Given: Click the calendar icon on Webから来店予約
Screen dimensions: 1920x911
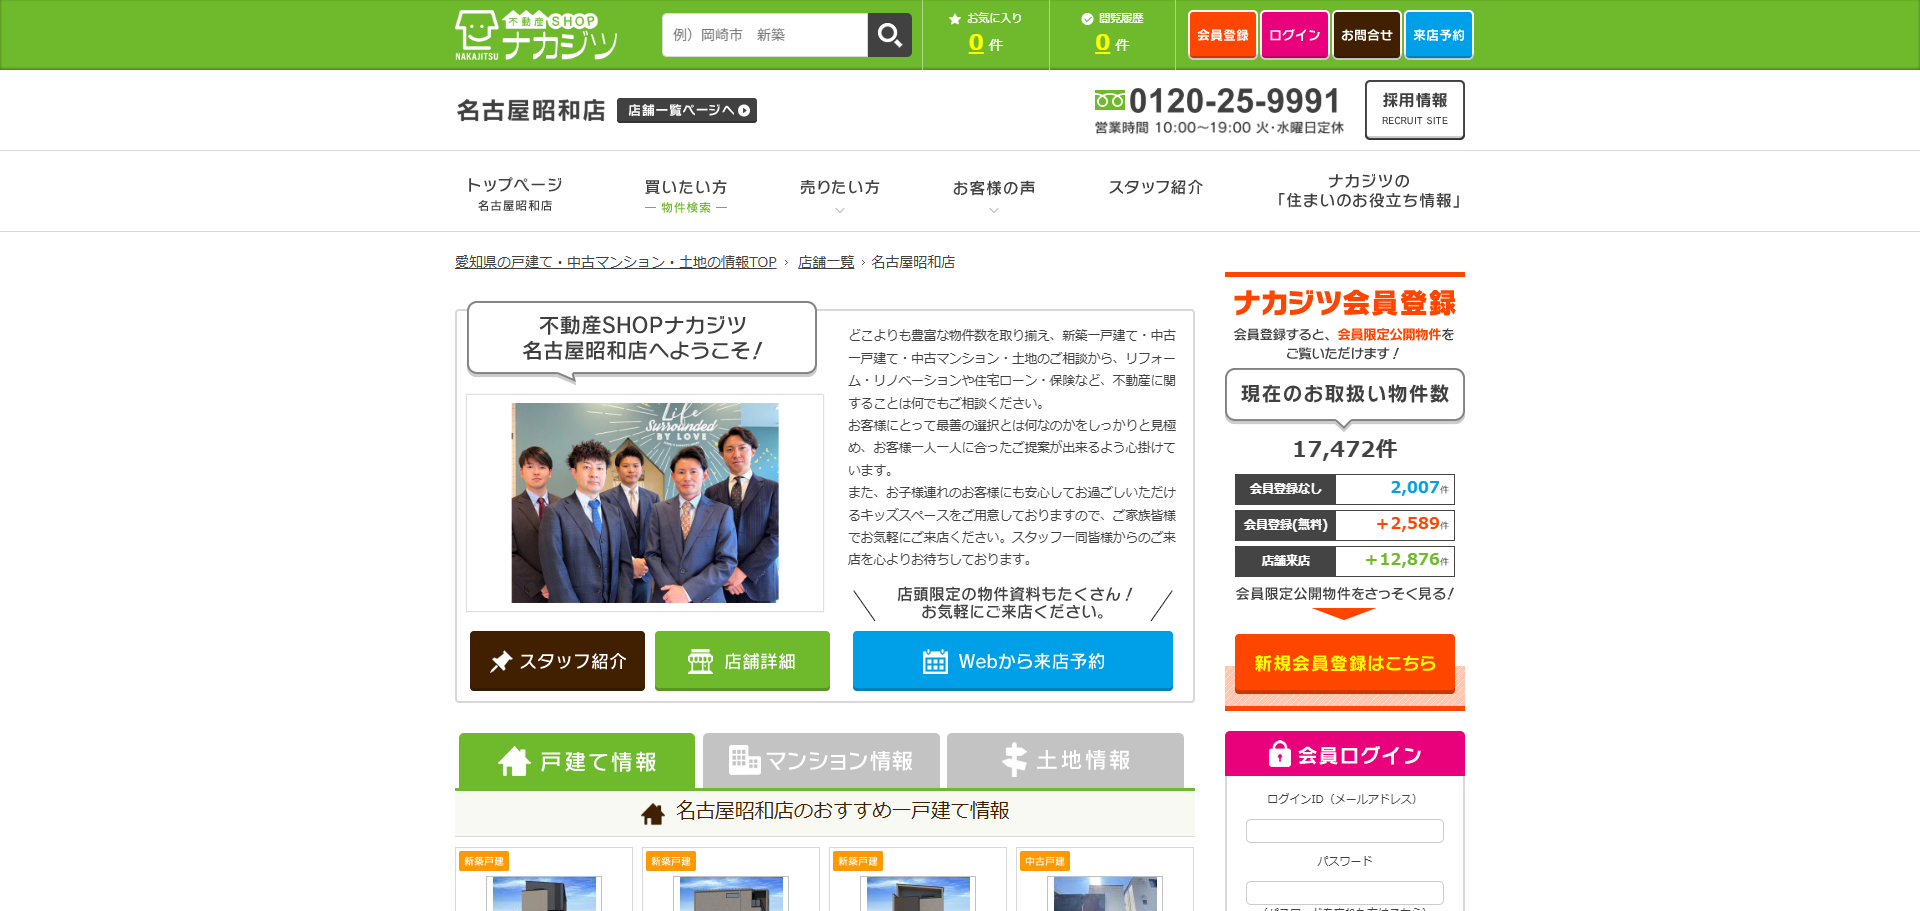Looking at the screenshot, I should [x=935, y=662].
